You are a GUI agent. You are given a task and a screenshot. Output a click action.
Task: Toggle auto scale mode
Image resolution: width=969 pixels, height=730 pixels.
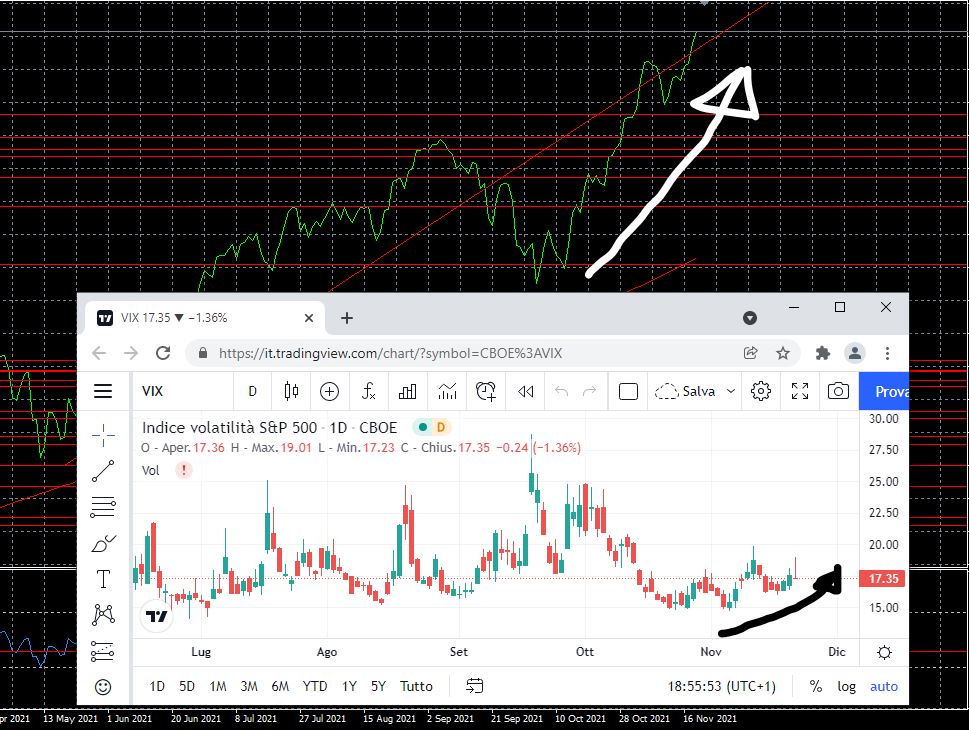pyautogui.click(x=884, y=686)
